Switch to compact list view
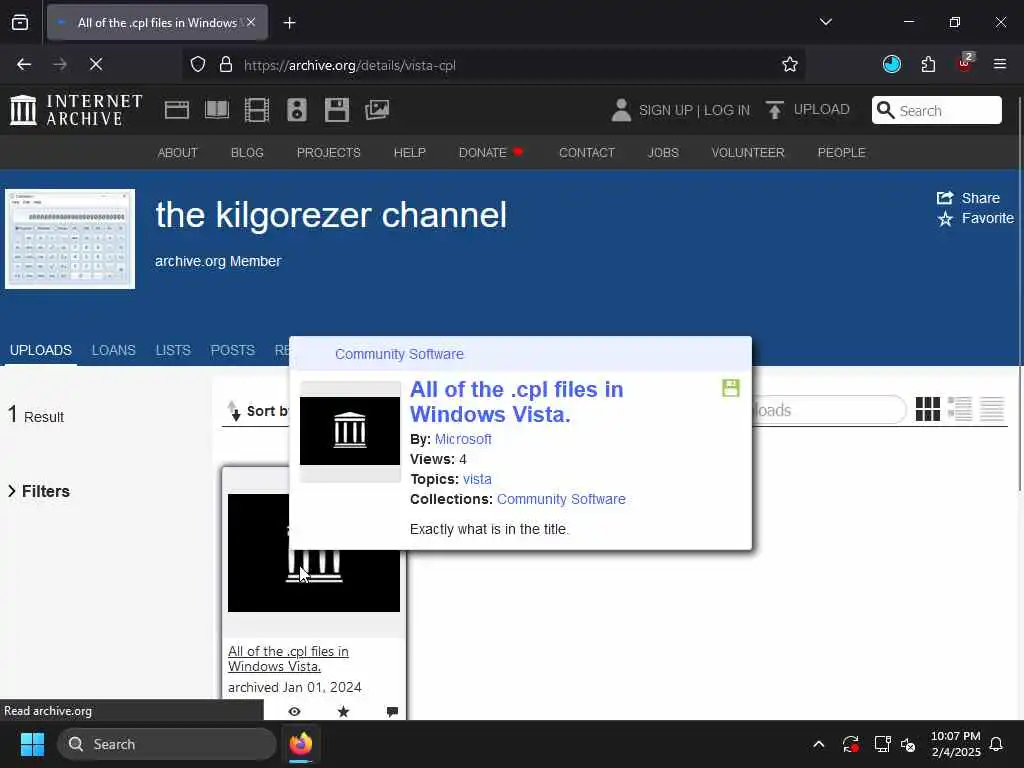 click(x=991, y=409)
